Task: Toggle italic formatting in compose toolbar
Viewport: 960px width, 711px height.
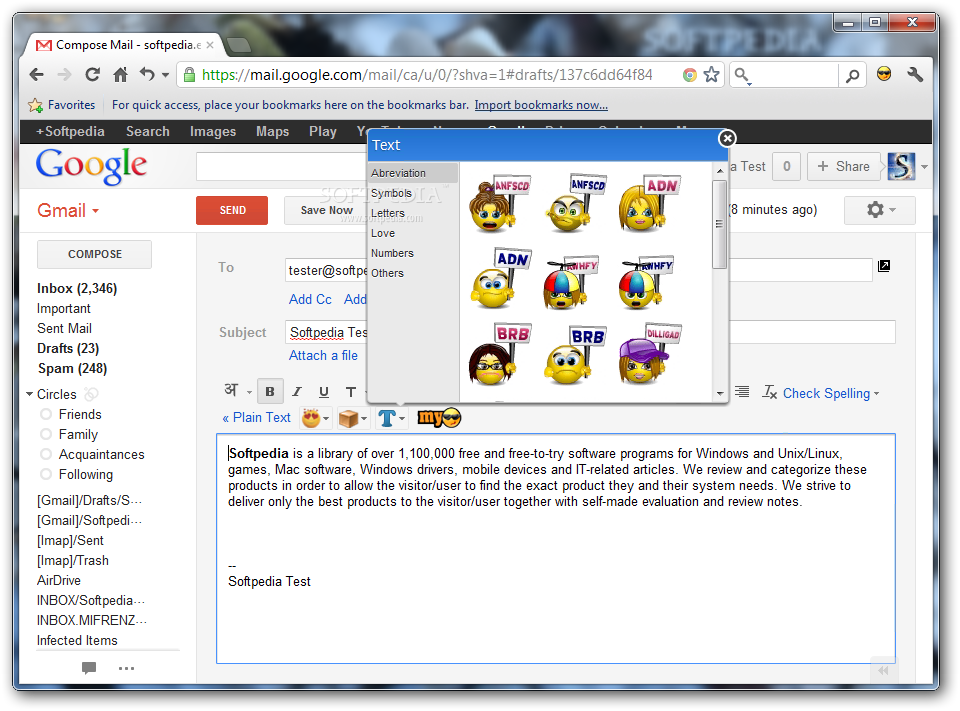Action: click(297, 392)
